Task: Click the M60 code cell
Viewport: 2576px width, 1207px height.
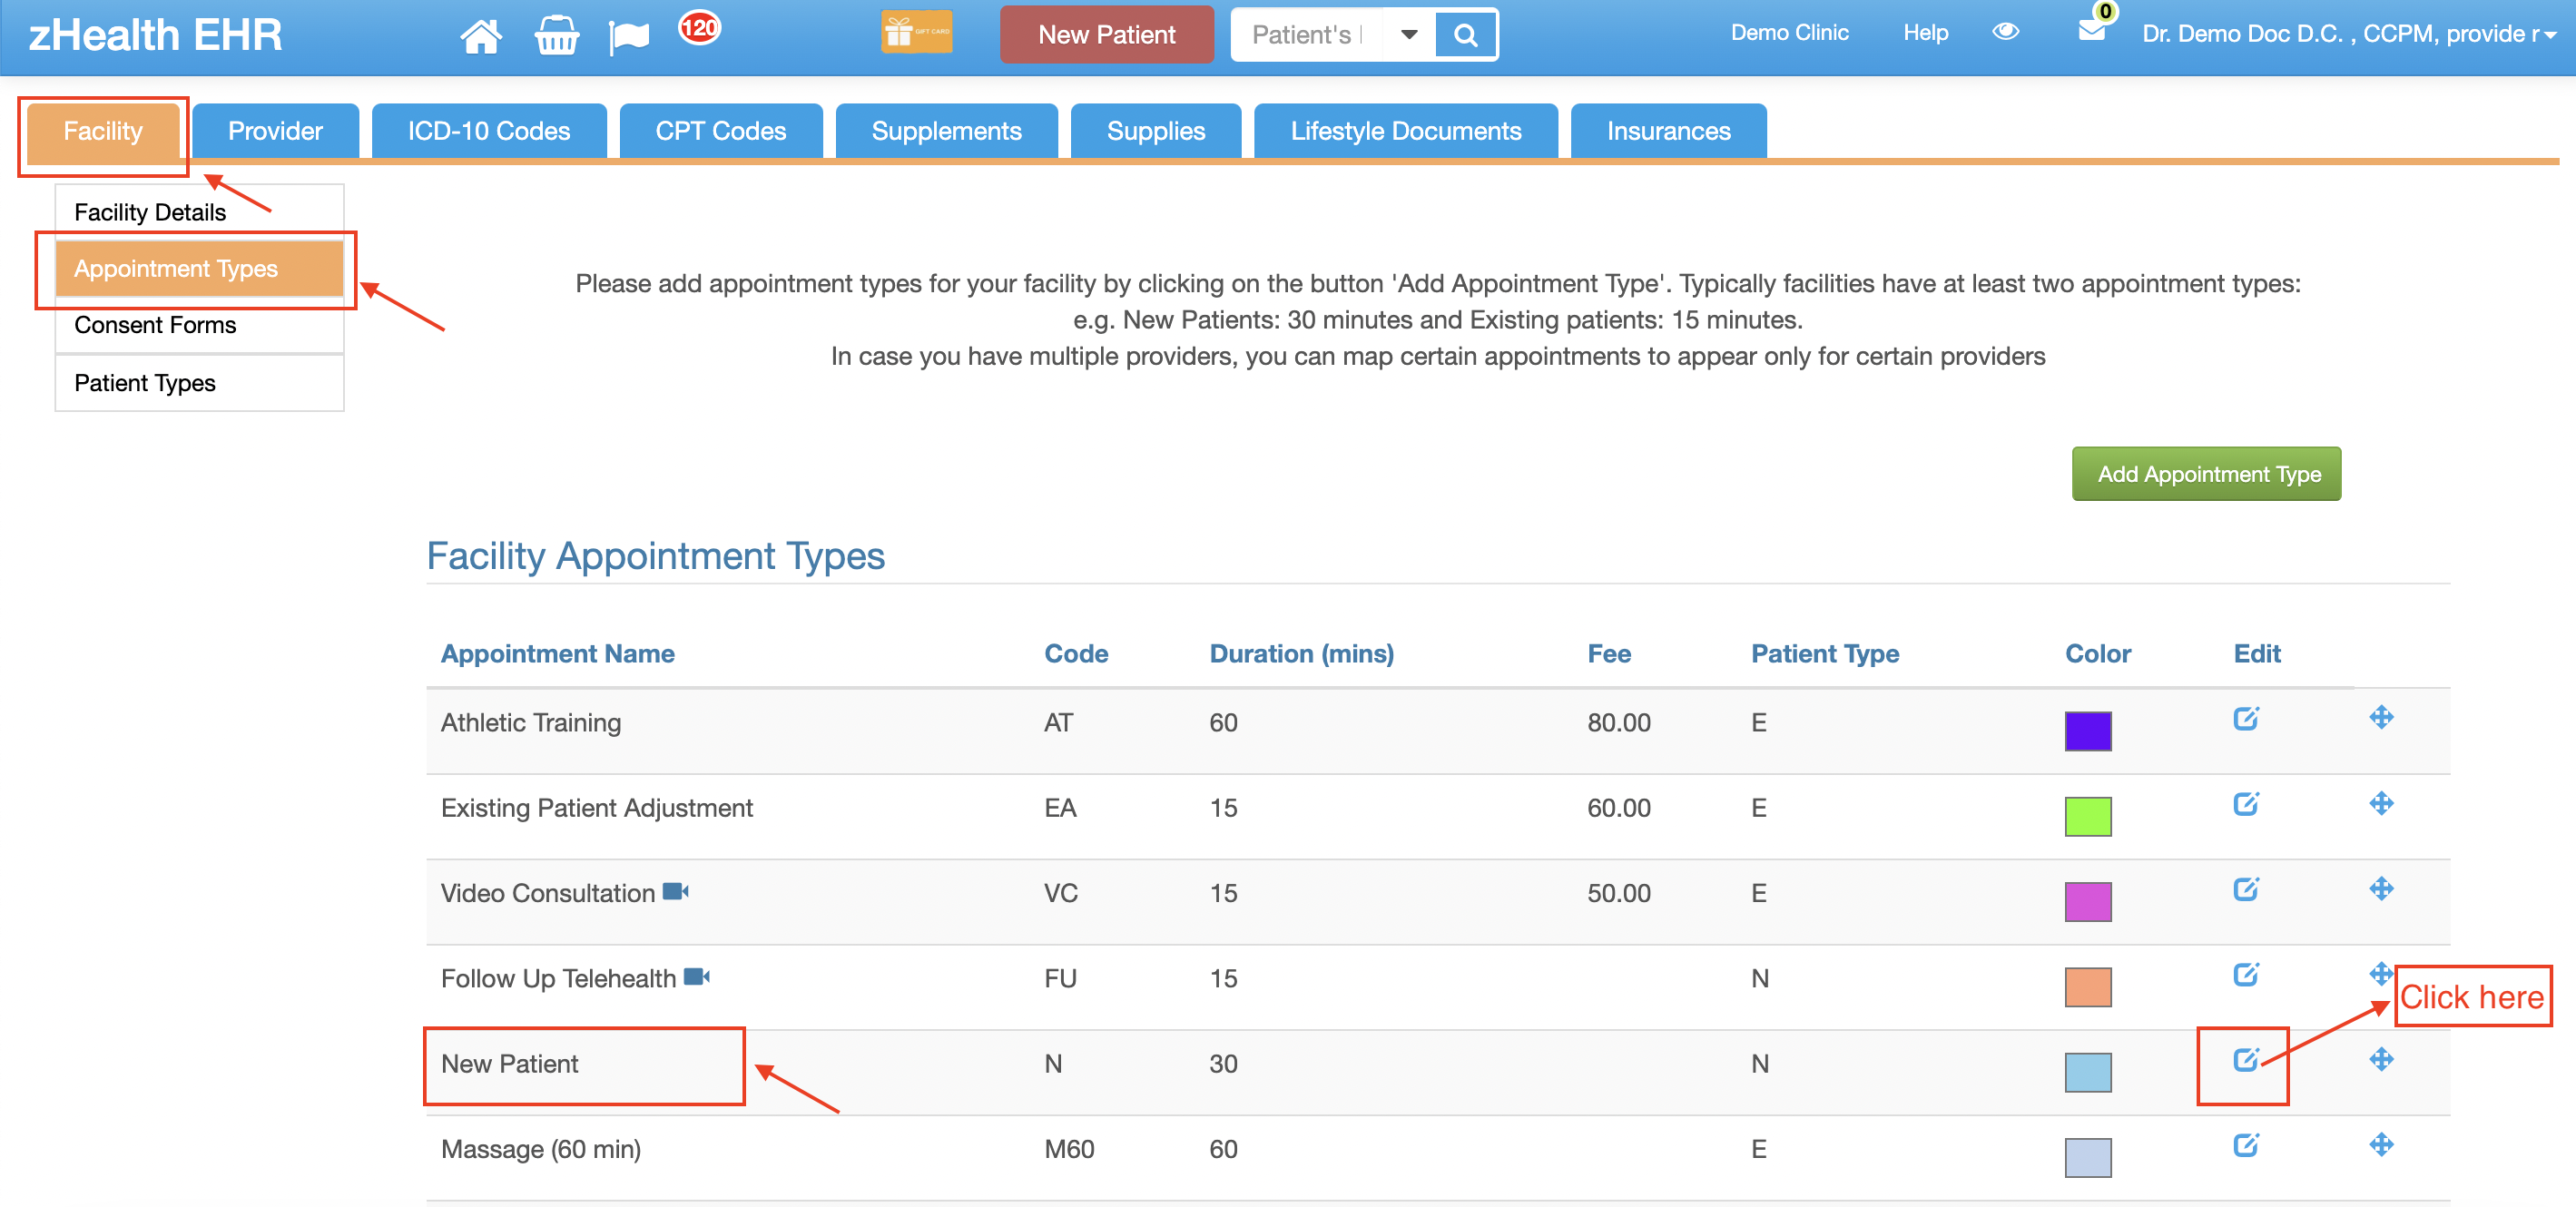Action: (1069, 1150)
